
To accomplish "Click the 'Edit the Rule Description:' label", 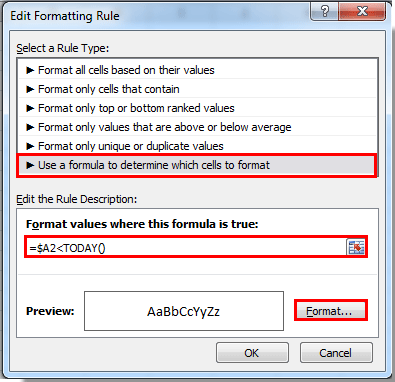I will (77, 199).
